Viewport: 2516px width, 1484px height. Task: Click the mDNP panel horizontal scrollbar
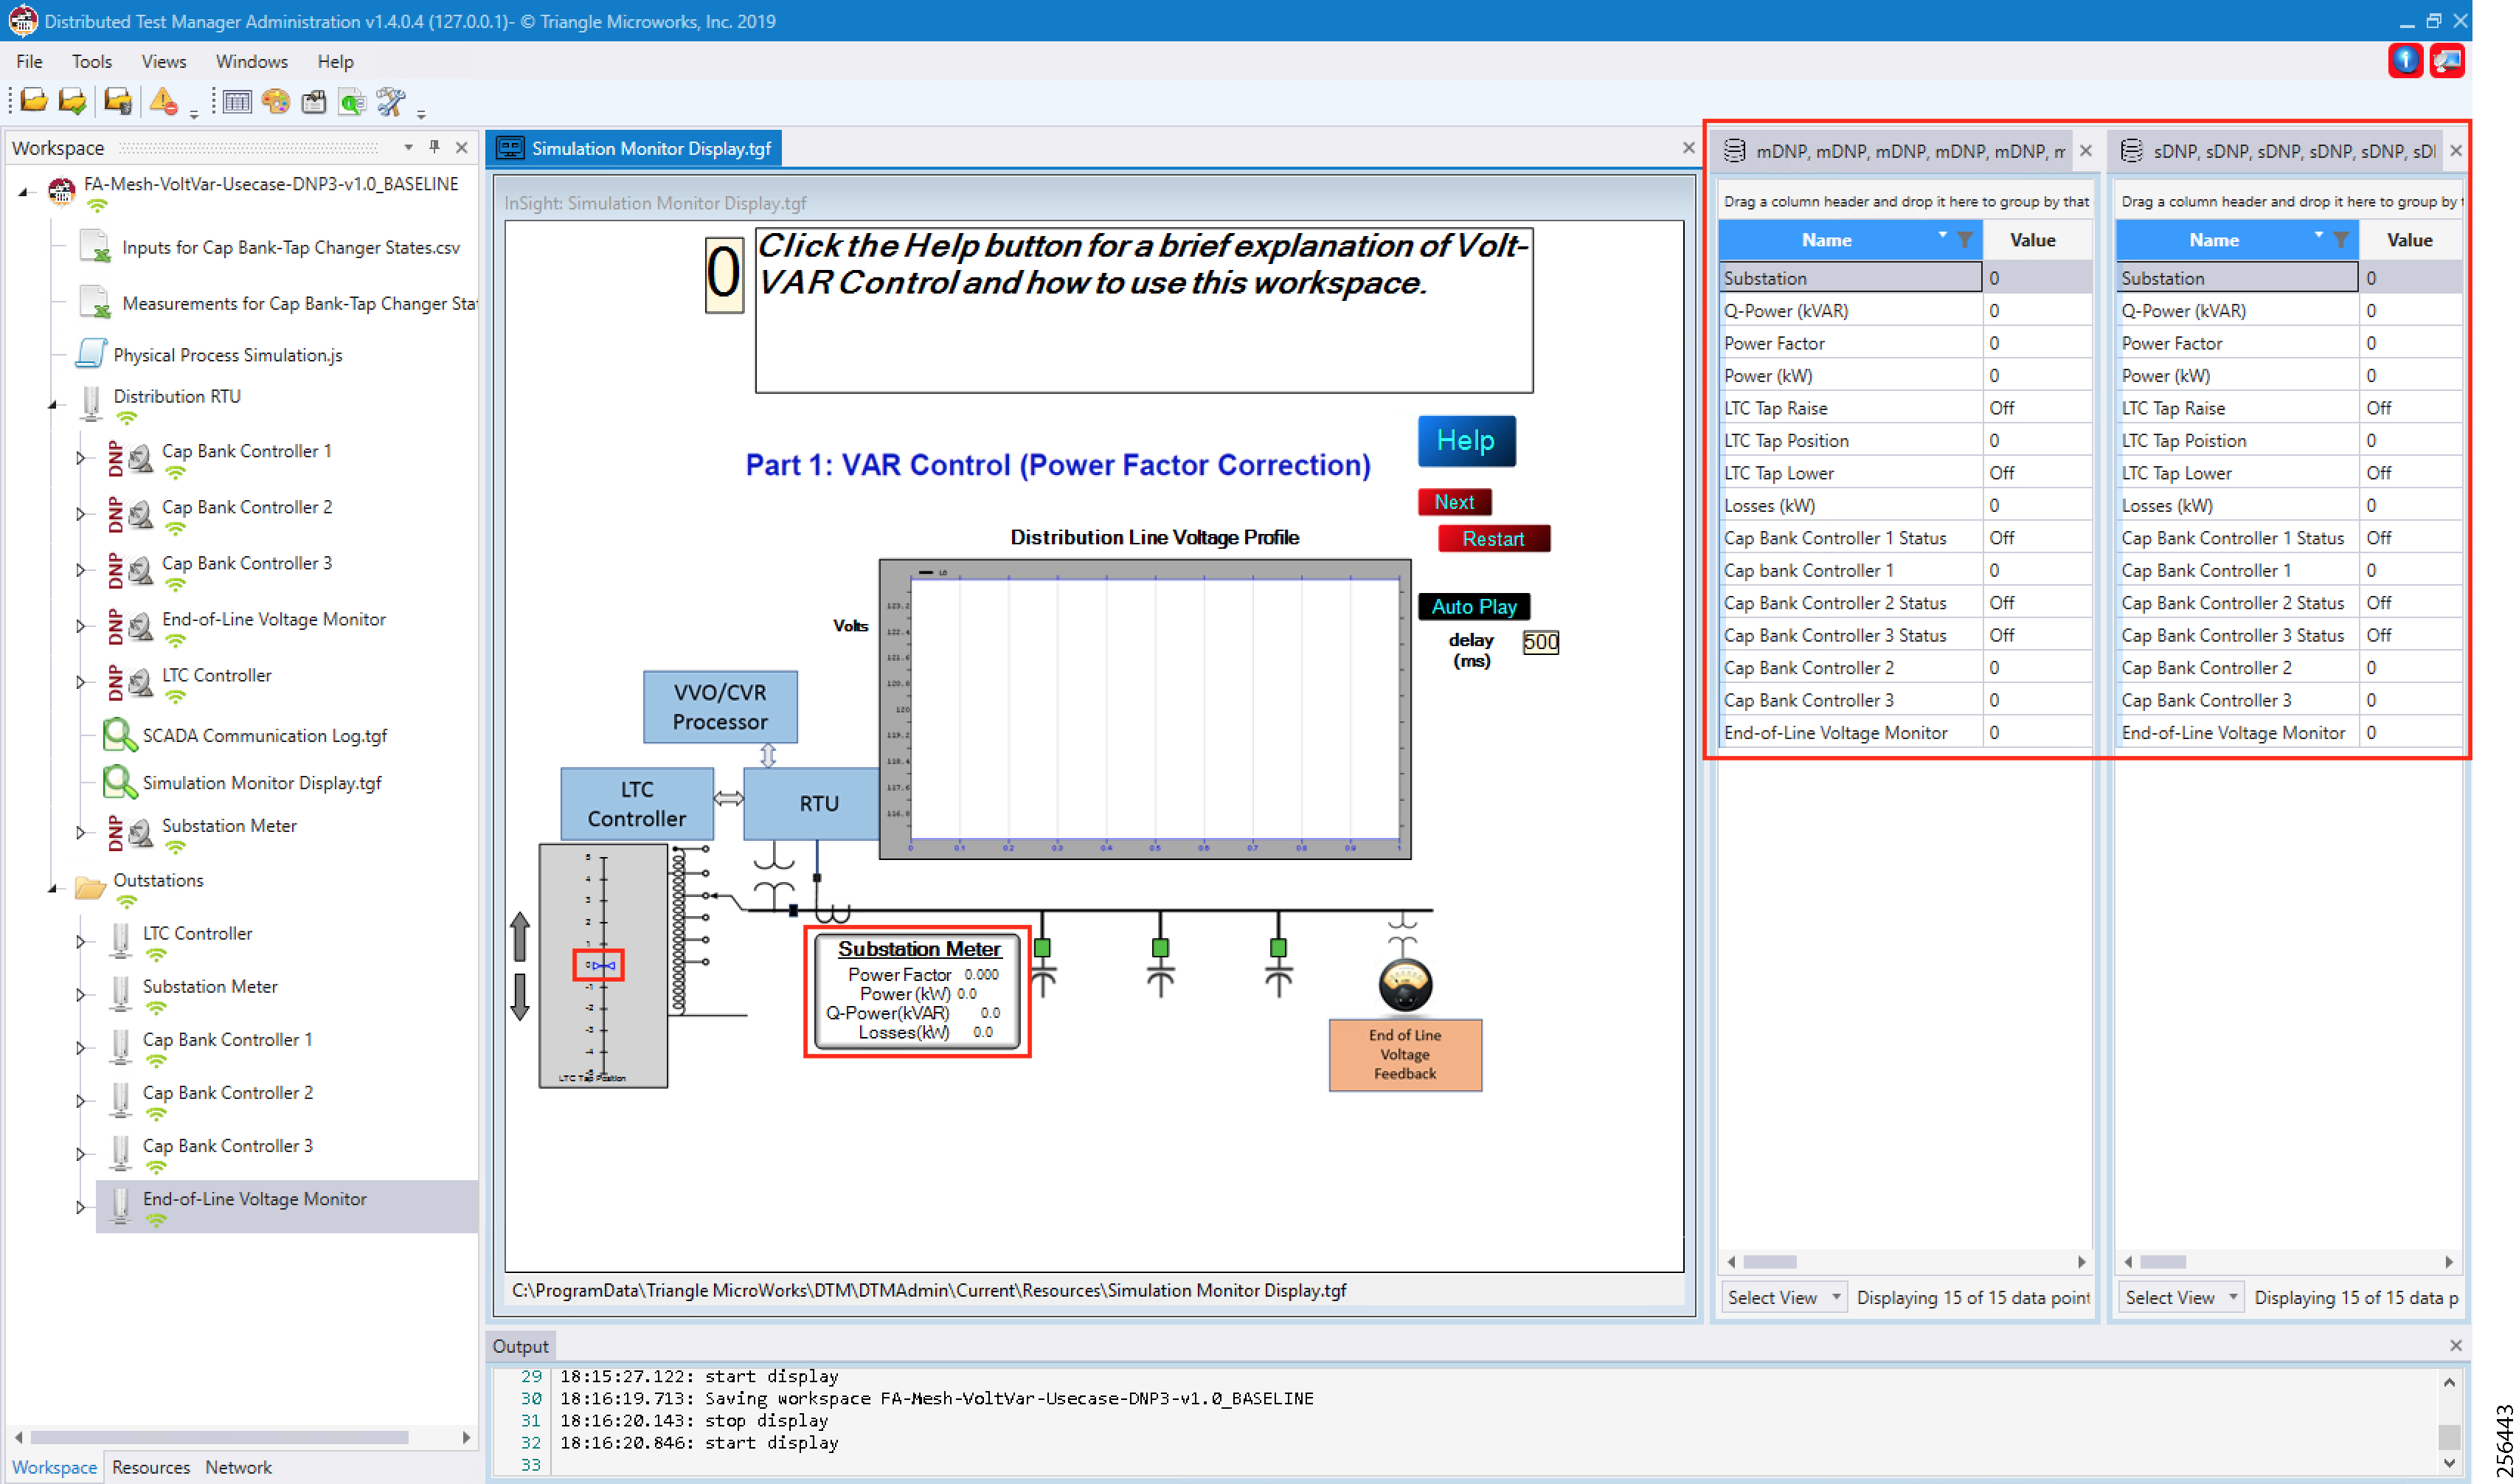[1770, 1262]
